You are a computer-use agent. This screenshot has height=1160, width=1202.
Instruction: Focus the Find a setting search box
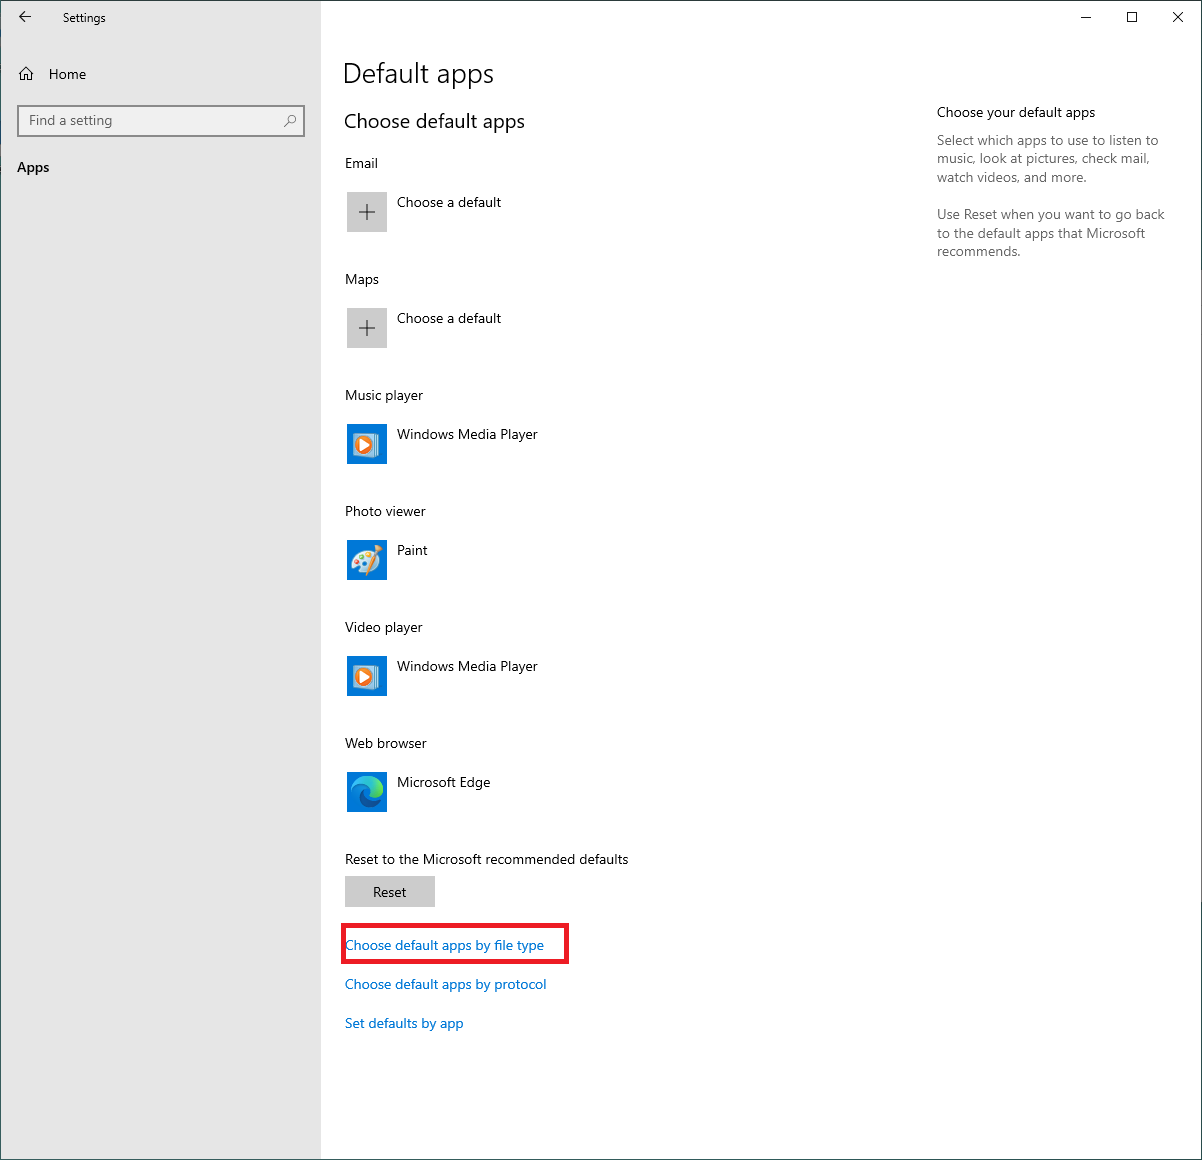tap(150, 121)
